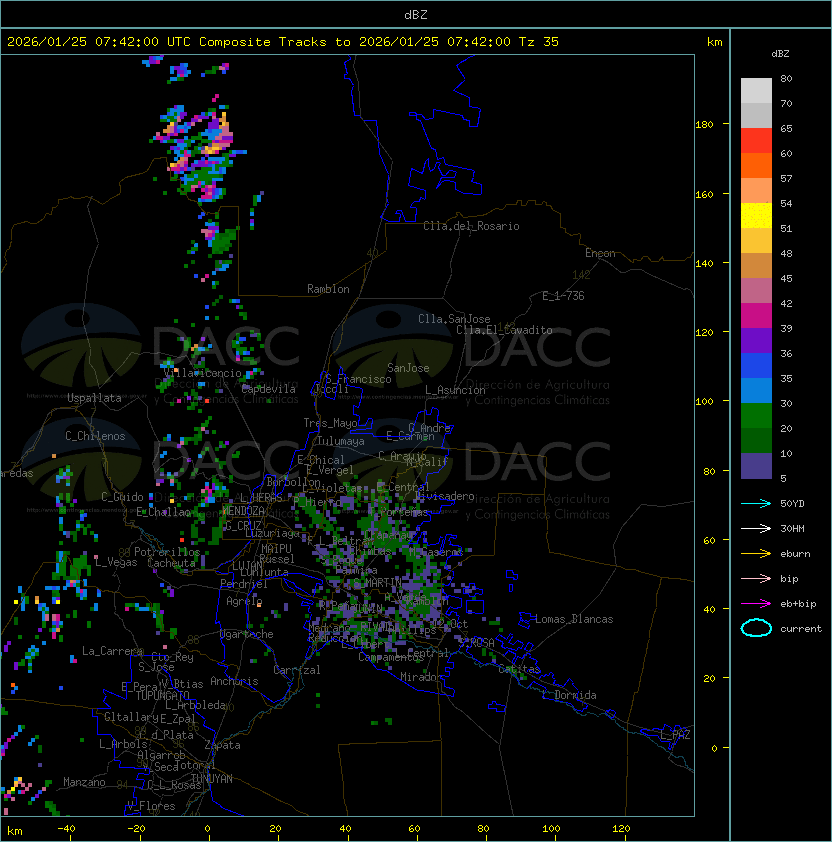Viewport: 832px width, 842px height.
Task: Click the 'Carrizal' map label
Action: pyautogui.click(x=297, y=670)
